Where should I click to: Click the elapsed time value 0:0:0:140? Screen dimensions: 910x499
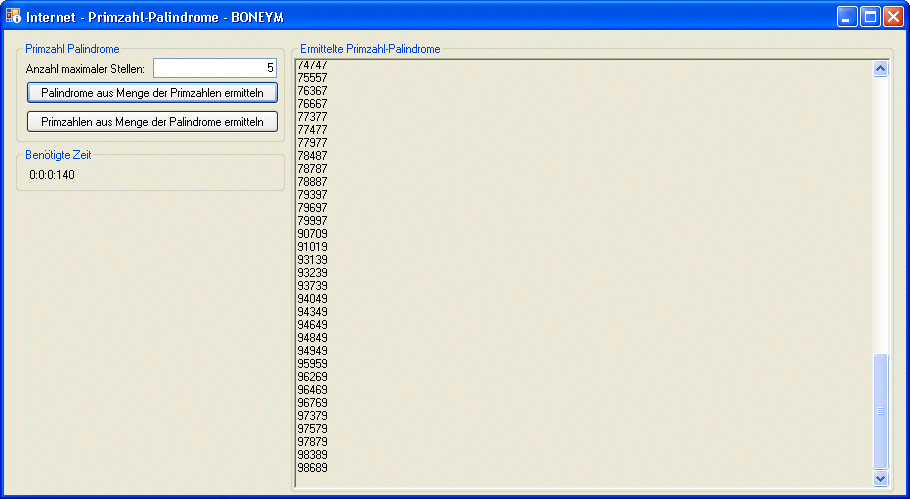click(52, 175)
